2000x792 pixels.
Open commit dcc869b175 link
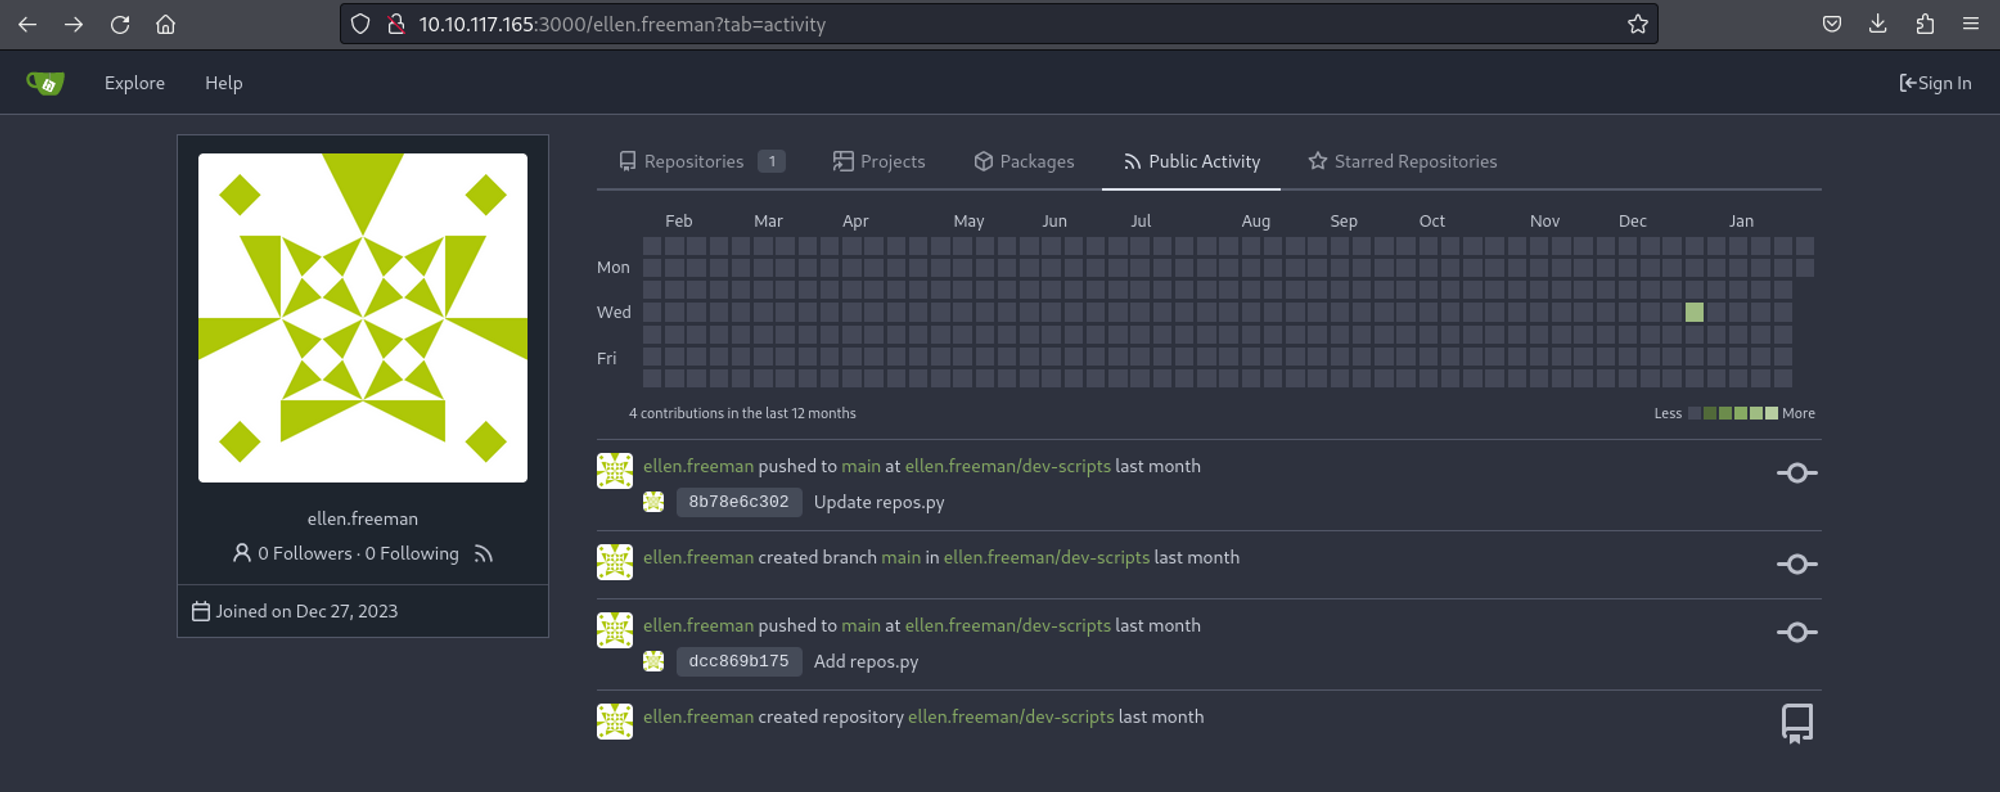point(738,661)
